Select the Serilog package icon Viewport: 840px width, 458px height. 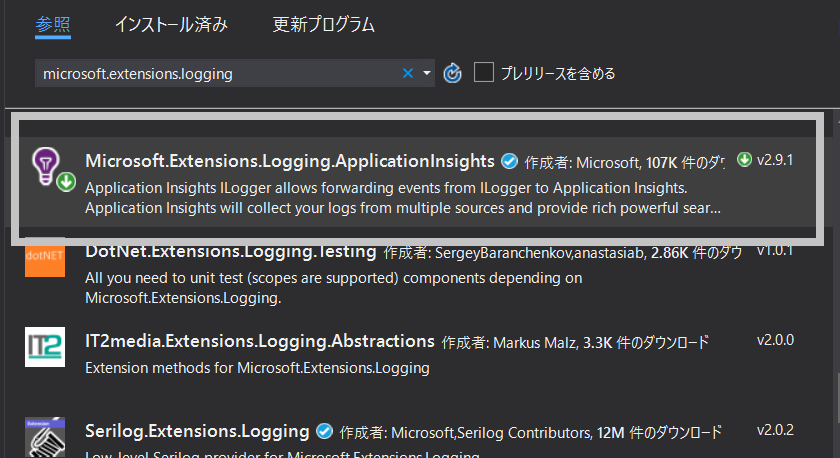[x=45, y=437]
